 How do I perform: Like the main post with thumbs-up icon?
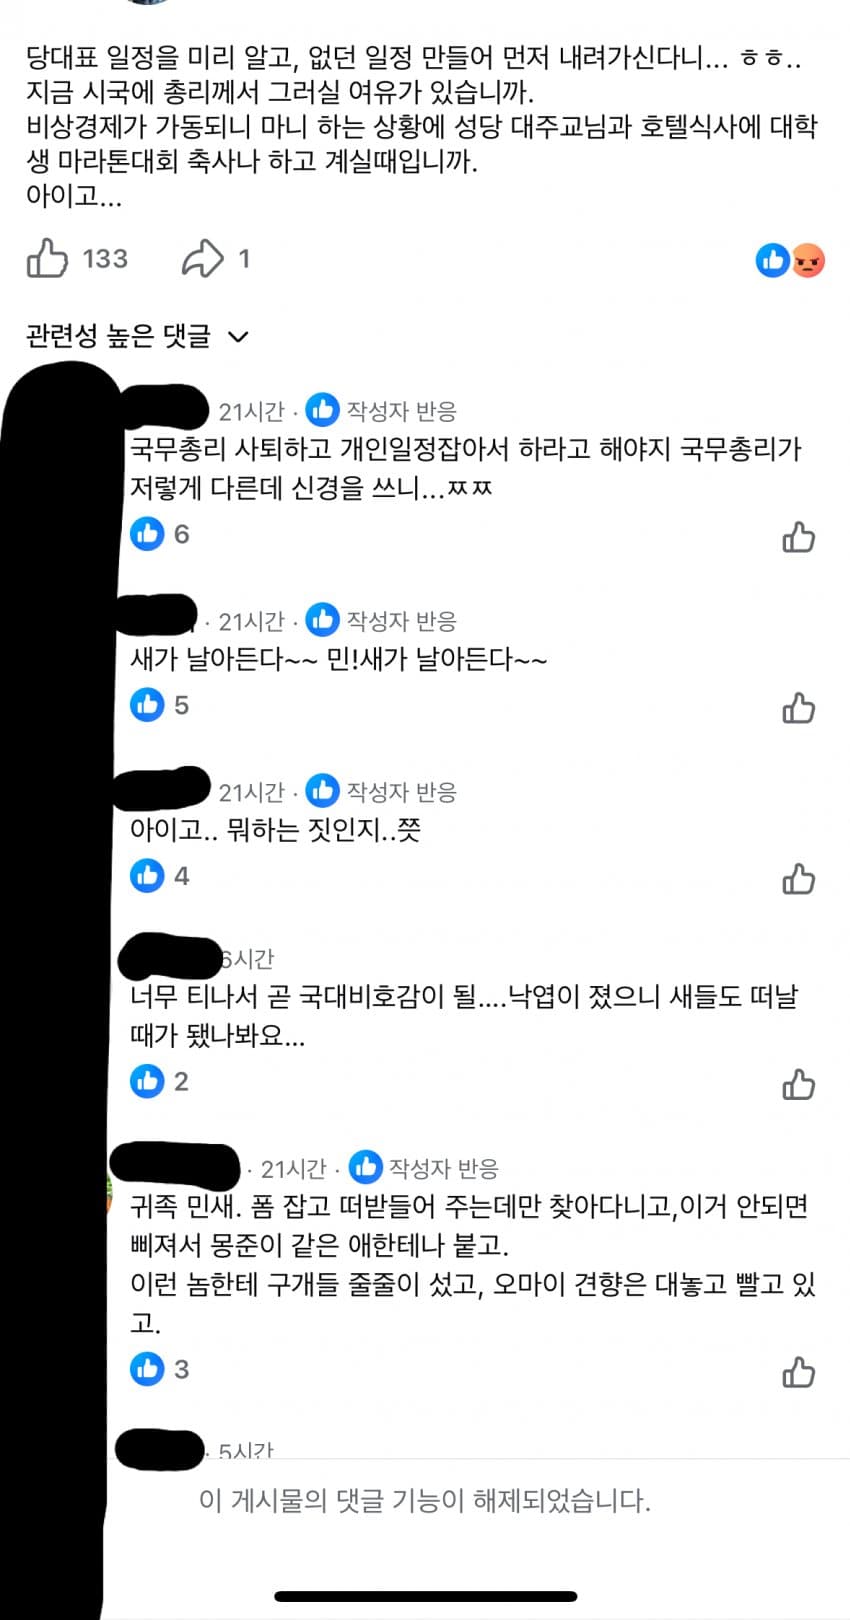(x=46, y=258)
